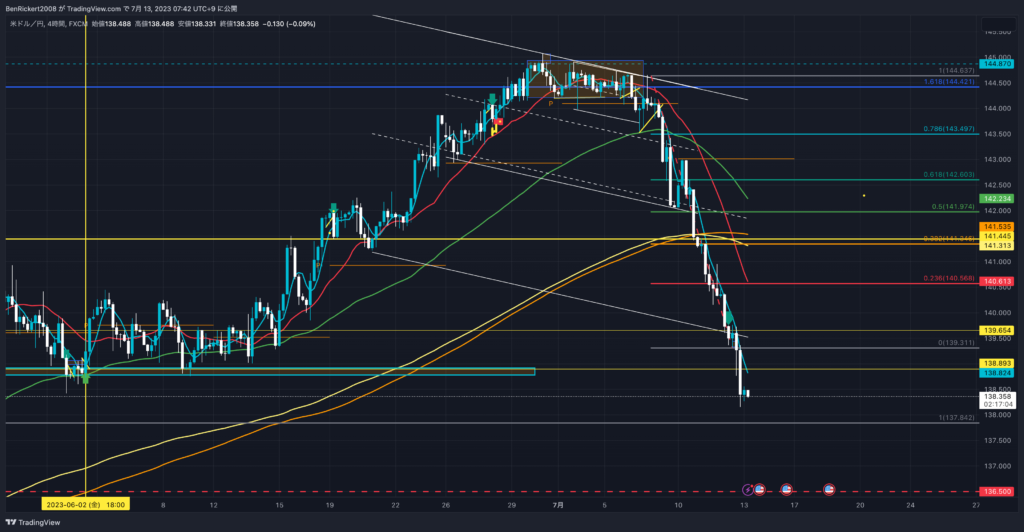
Task: Select the brown shaded rectangle near the chart top
Action: [586, 80]
